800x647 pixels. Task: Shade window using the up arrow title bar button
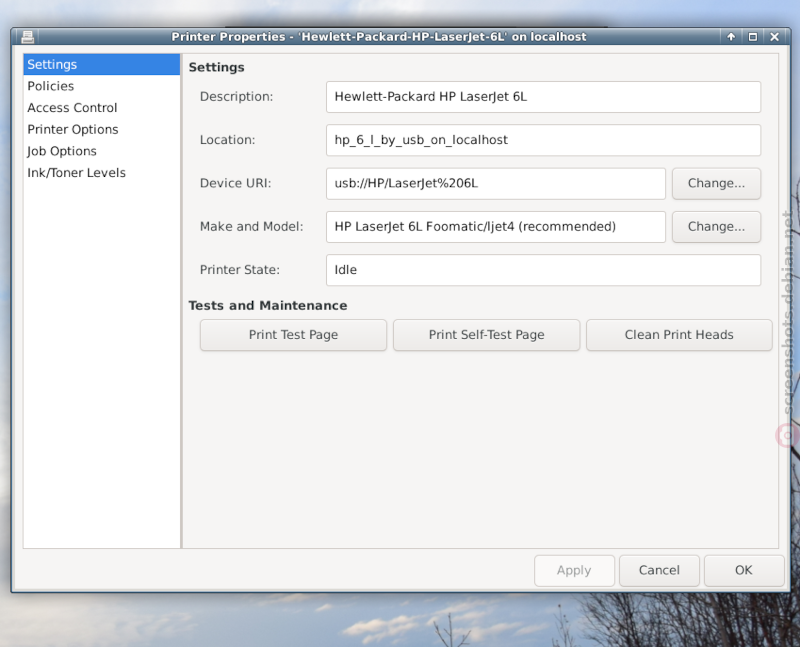731,37
